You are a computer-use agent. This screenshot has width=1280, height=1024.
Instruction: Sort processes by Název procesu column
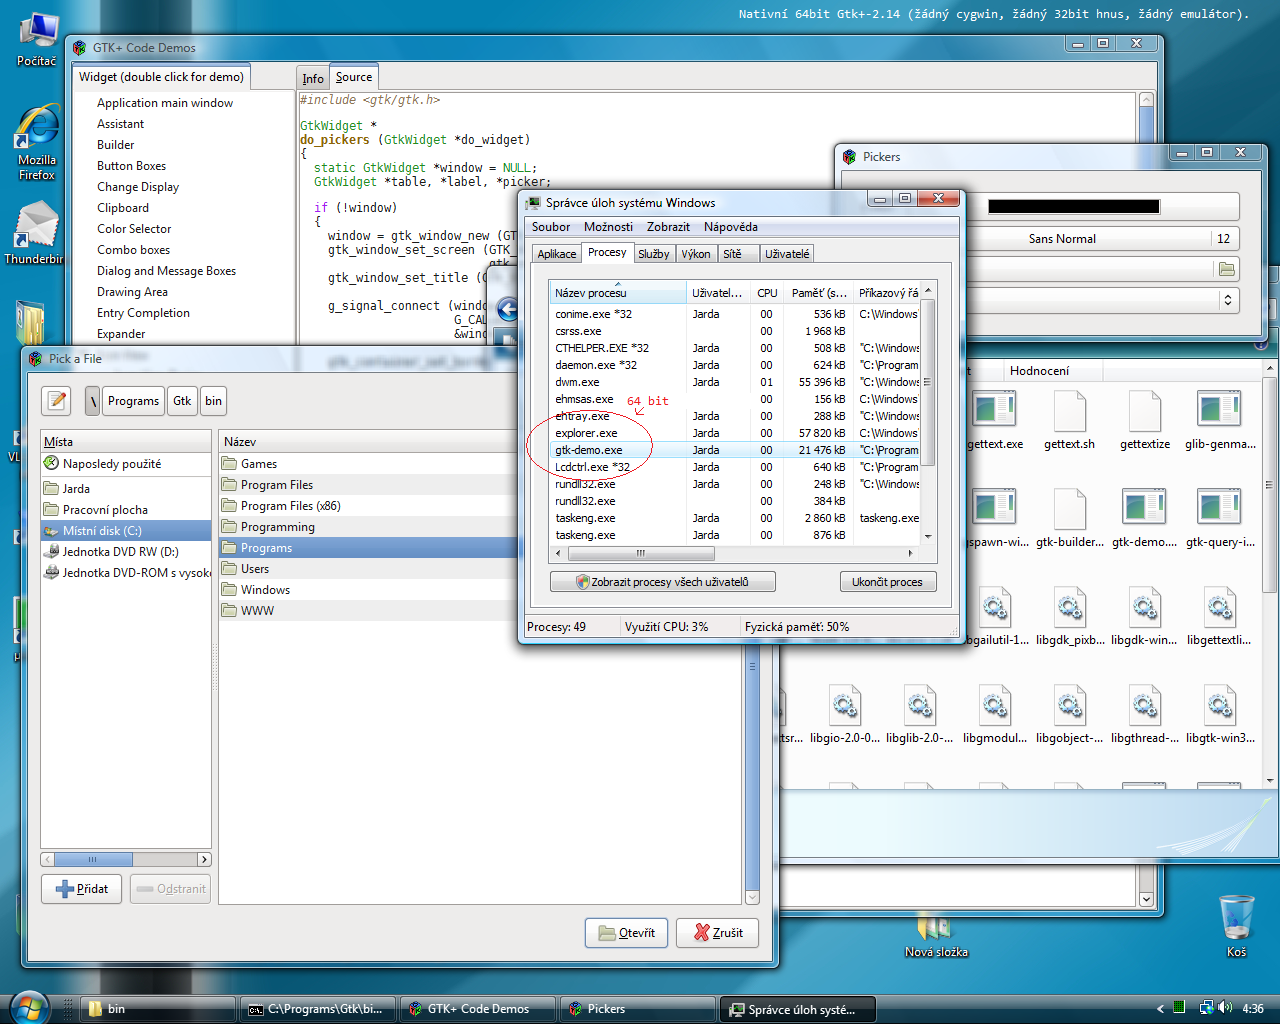[618, 293]
